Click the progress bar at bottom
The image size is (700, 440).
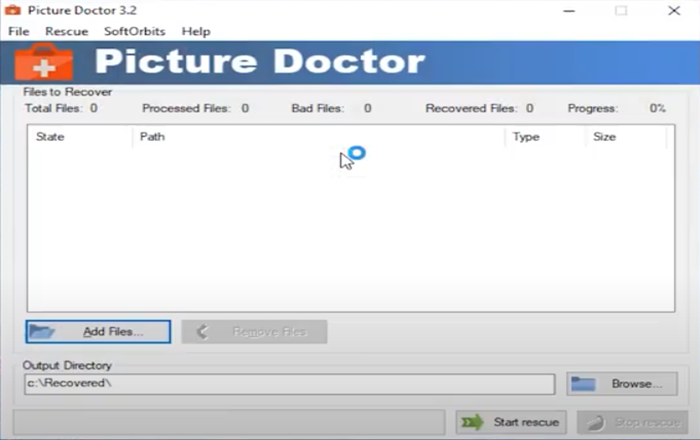(x=229, y=422)
